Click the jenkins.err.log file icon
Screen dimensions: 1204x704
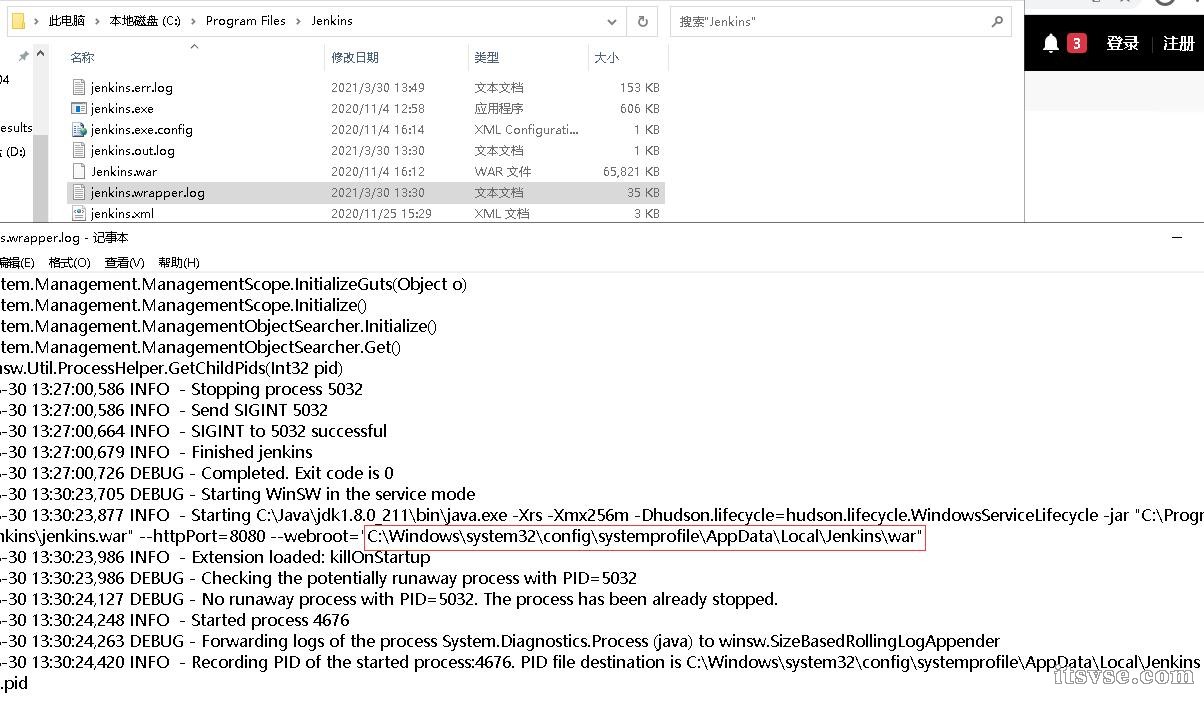(x=79, y=87)
